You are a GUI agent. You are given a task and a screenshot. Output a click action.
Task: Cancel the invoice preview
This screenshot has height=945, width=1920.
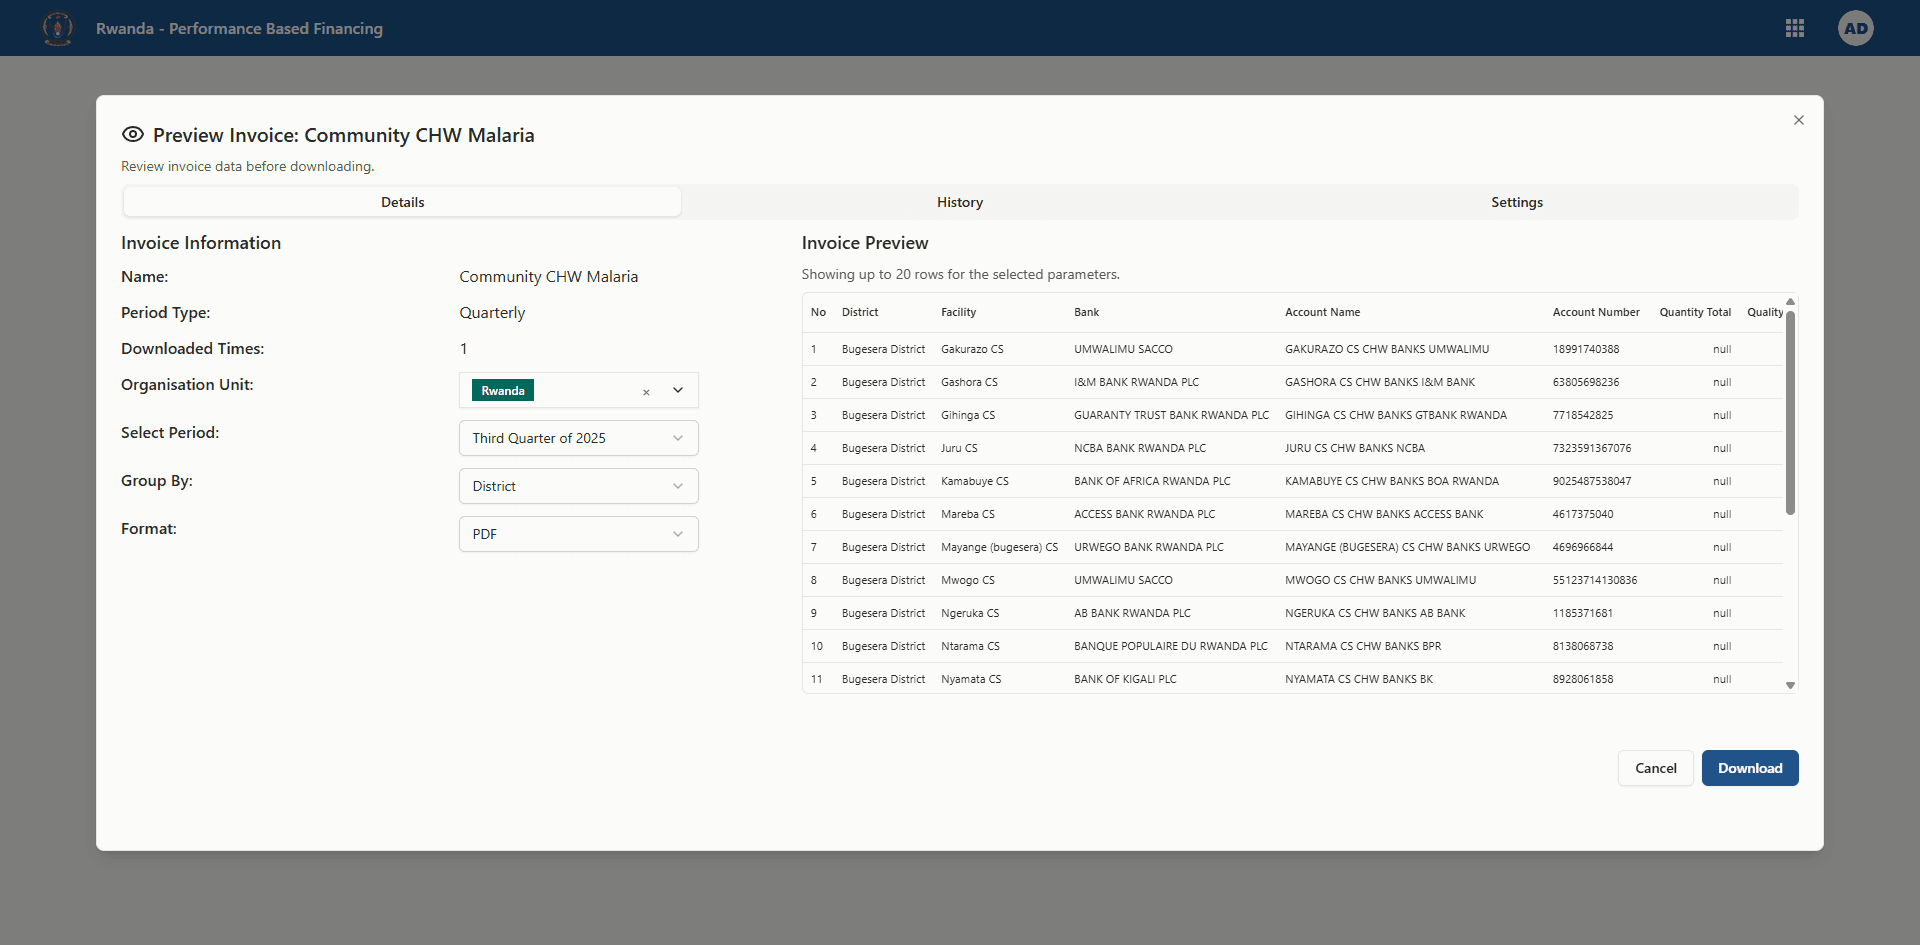[x=1655, y=768]
